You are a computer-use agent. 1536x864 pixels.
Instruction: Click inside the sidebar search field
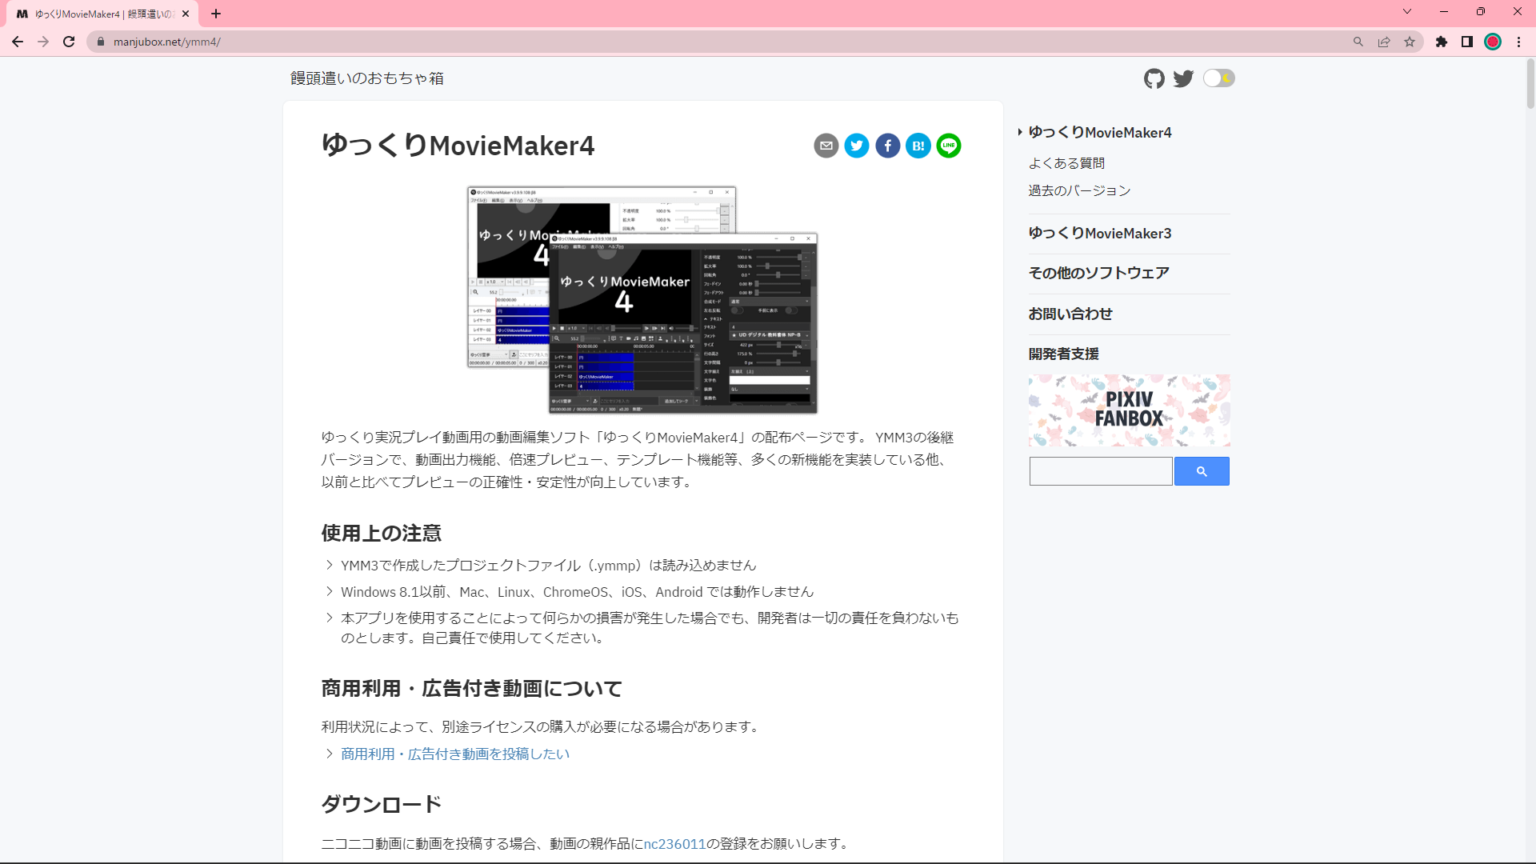[x=1100, y=470]
